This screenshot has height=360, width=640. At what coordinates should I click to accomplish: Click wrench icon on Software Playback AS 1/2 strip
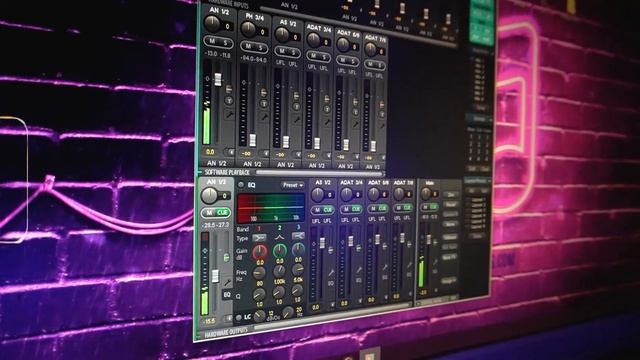tap(331, 273)
